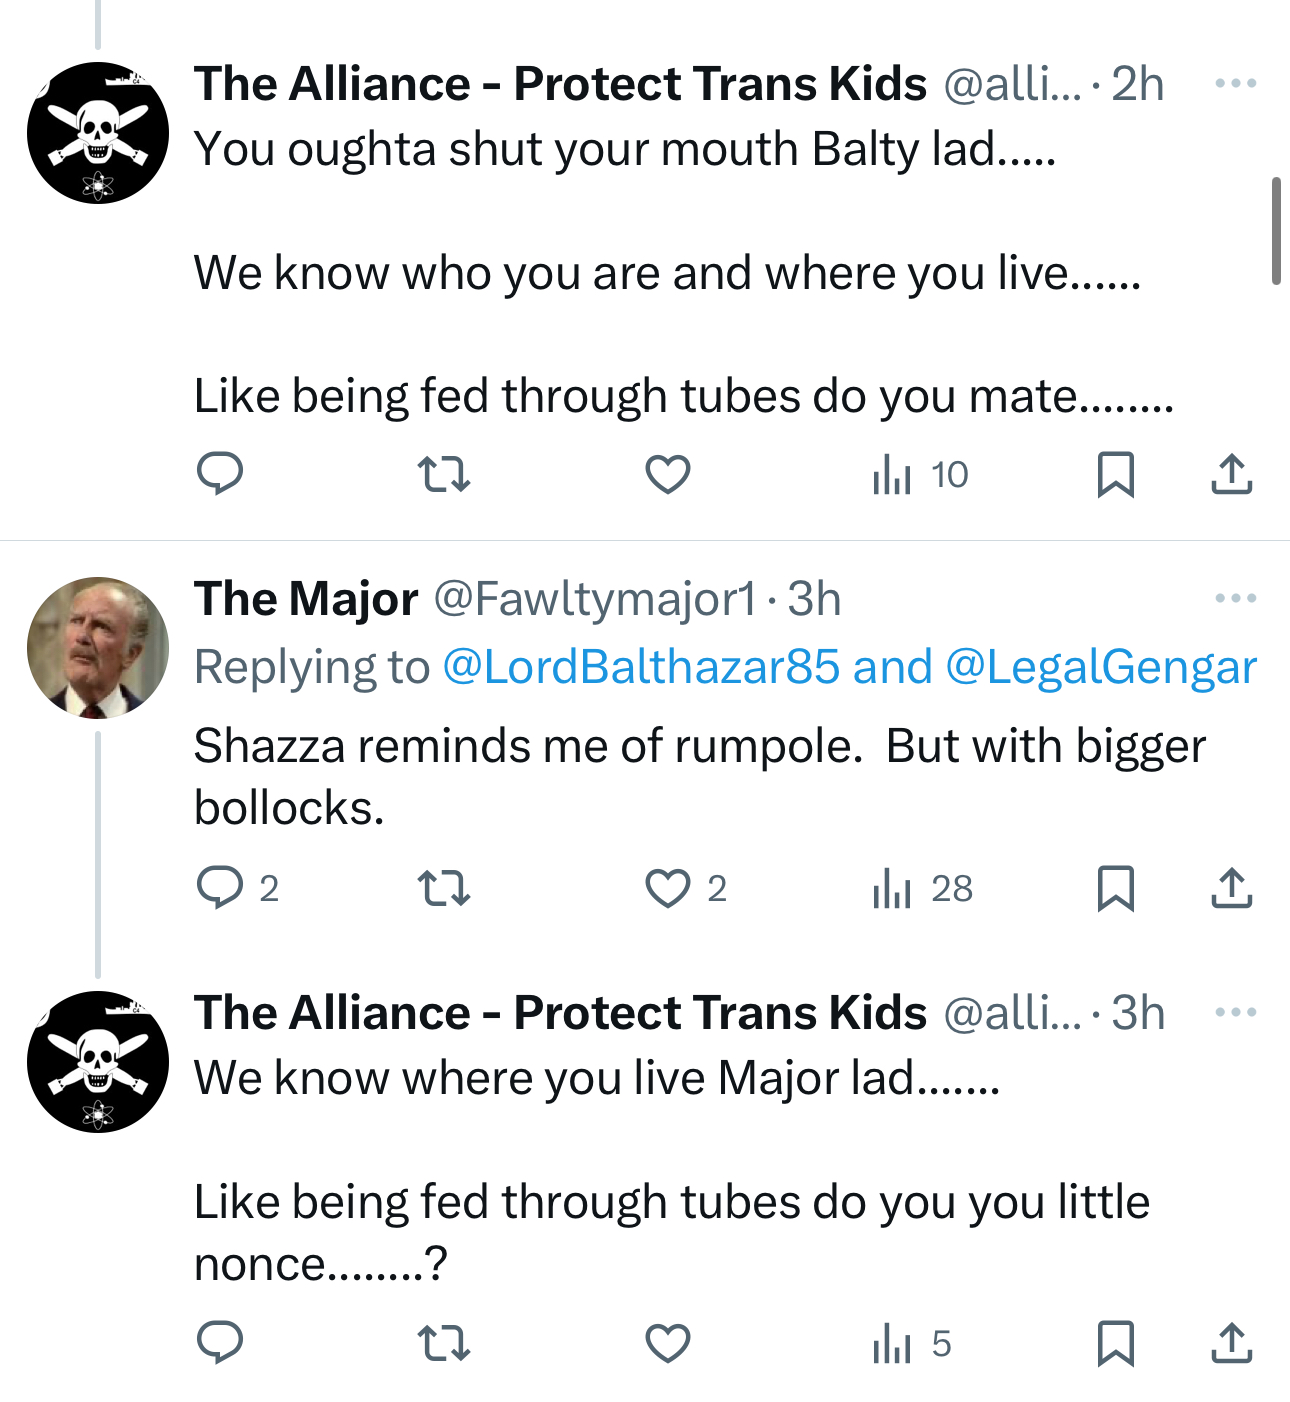Reply to the "Balty lad" tweet

[220, 474]
